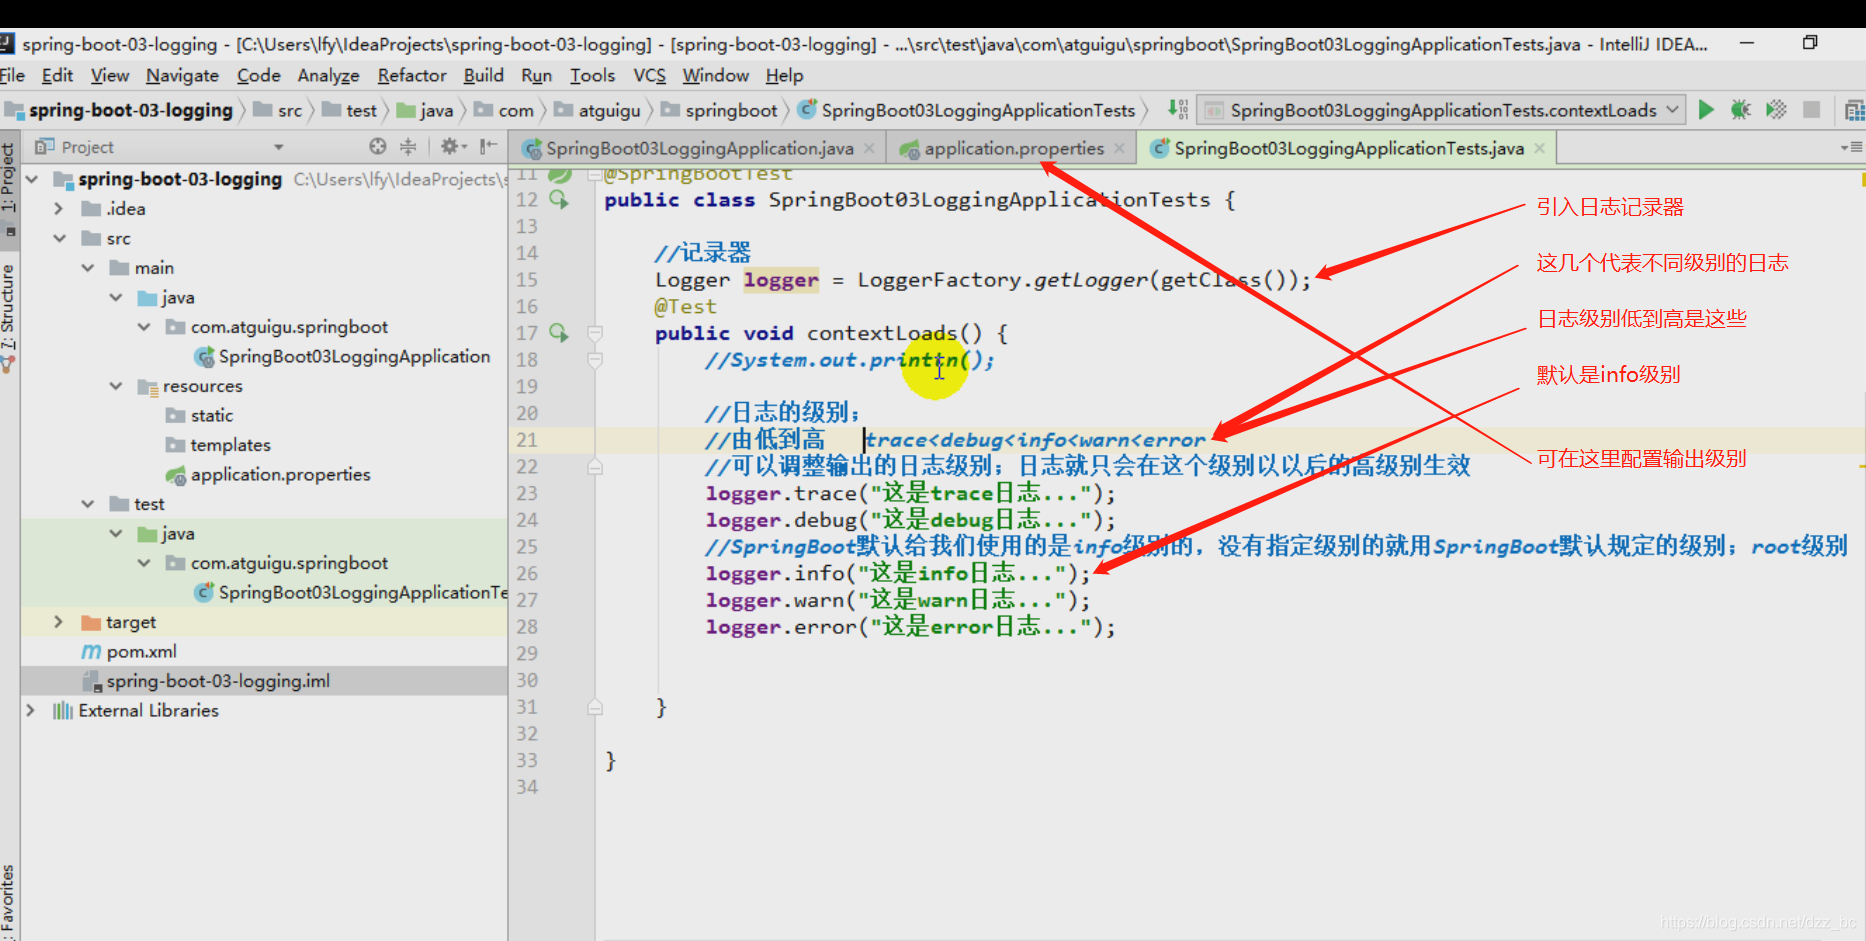Screen dimensions: 1866x941
Task: Select the static folder
Action: click(199, 415)
